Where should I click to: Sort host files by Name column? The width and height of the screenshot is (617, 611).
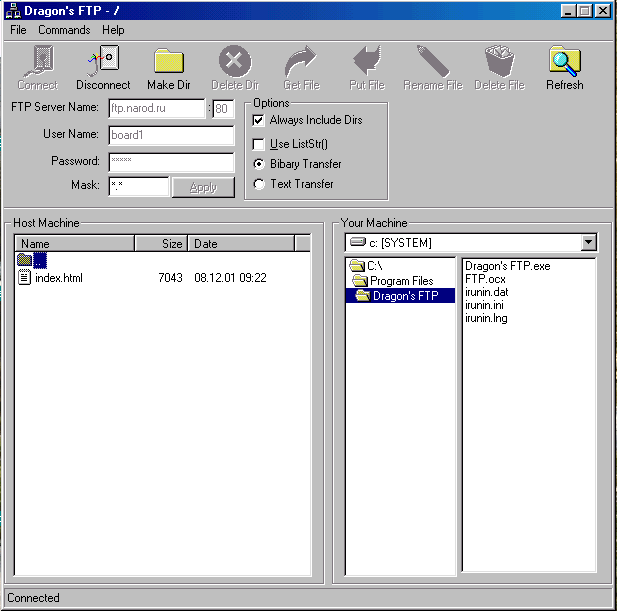point(74,244)
